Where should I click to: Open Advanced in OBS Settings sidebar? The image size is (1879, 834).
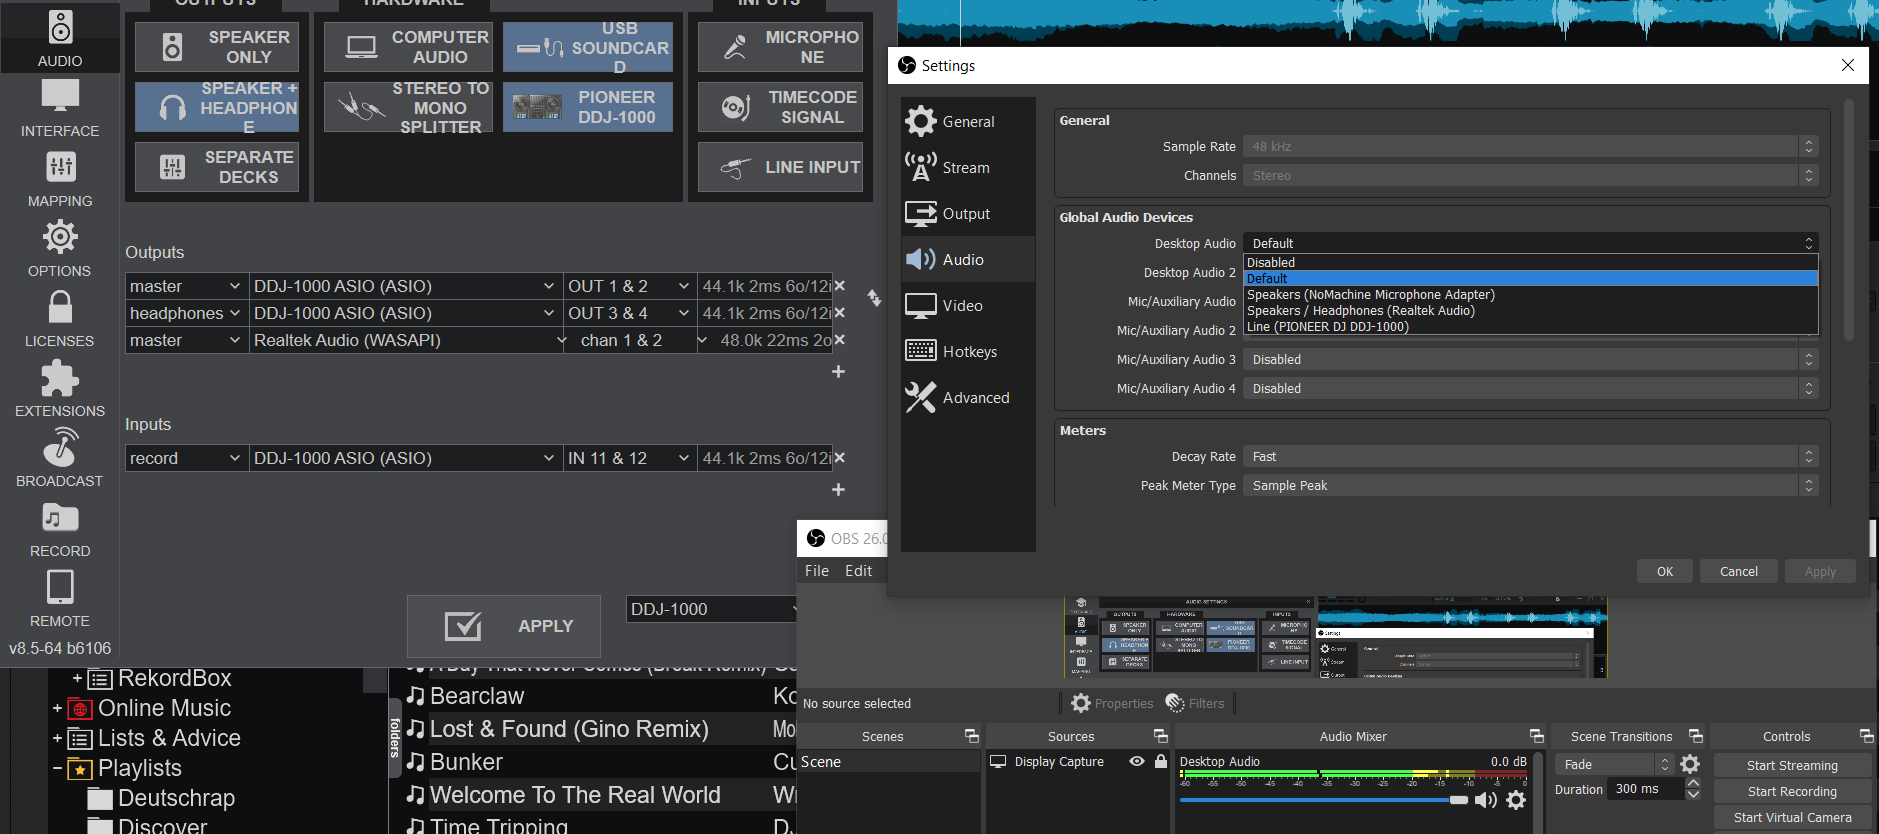point(968,398)
